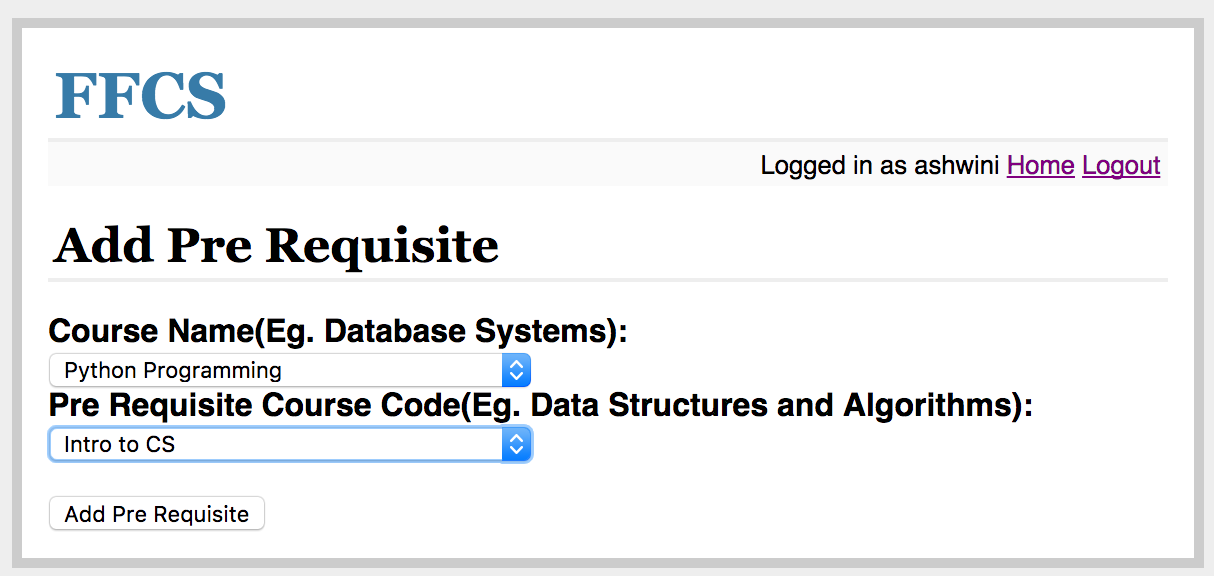1214x576 pixels.
Task: Click the blue arrows on Intro to CS select
Action: [x=516, y=444]
